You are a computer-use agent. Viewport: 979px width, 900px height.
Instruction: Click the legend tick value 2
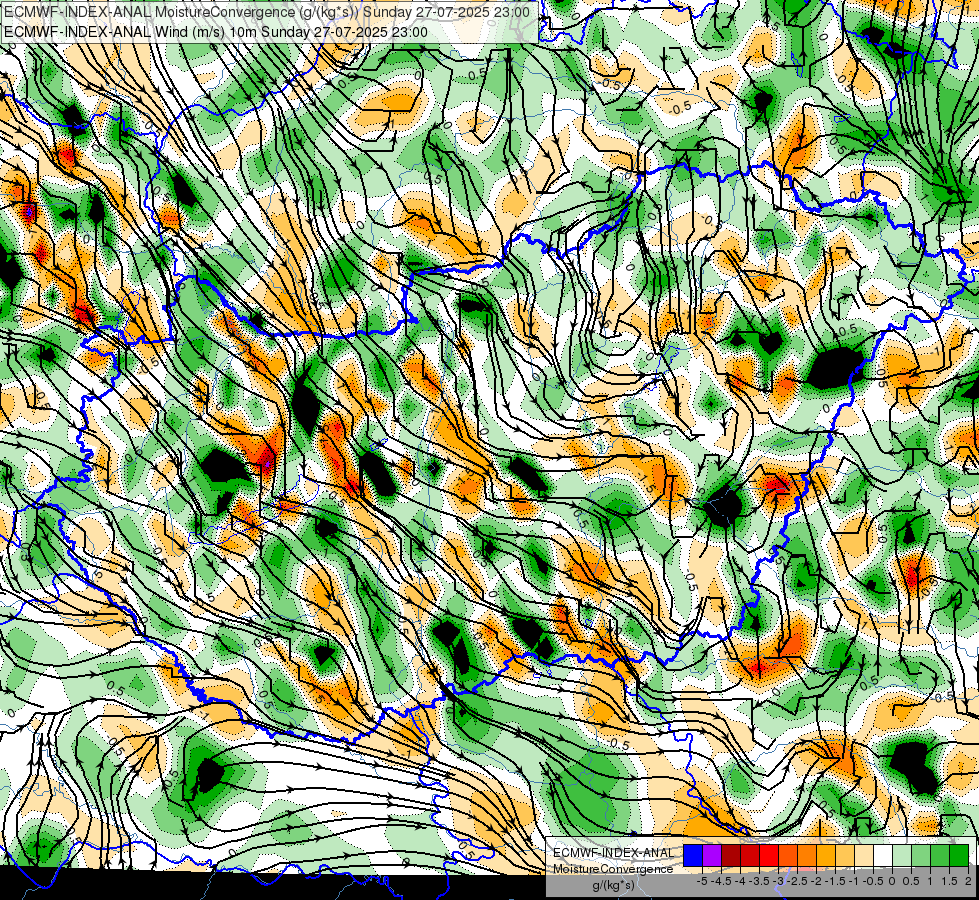968,881
